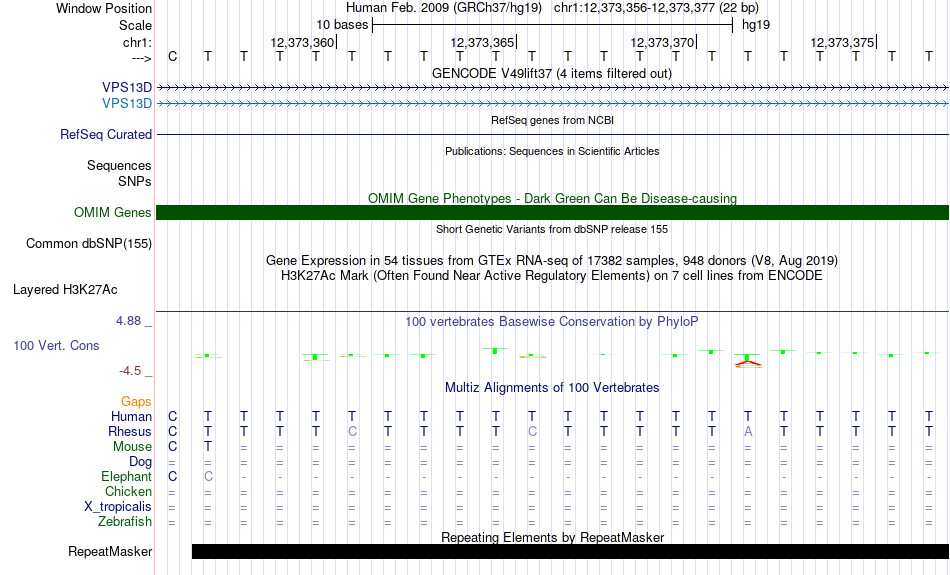The width and height of the screenshot is (950, 575).
Task: Click the H3K27Ac Mark ENCODE track title
Action: coord(552,276)
